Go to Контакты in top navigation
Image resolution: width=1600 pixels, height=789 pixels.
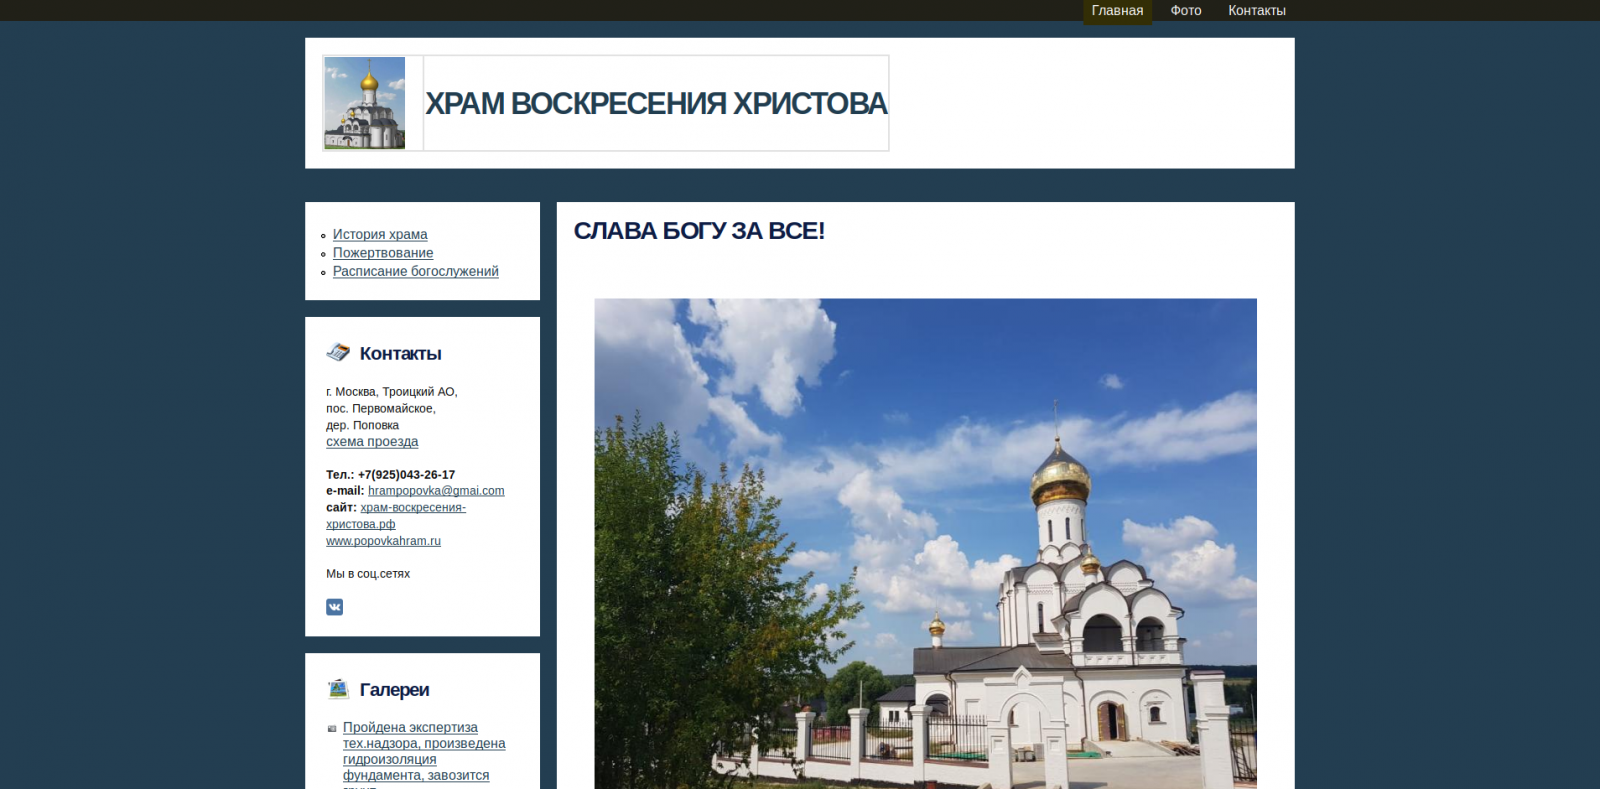click(1256, 11)
